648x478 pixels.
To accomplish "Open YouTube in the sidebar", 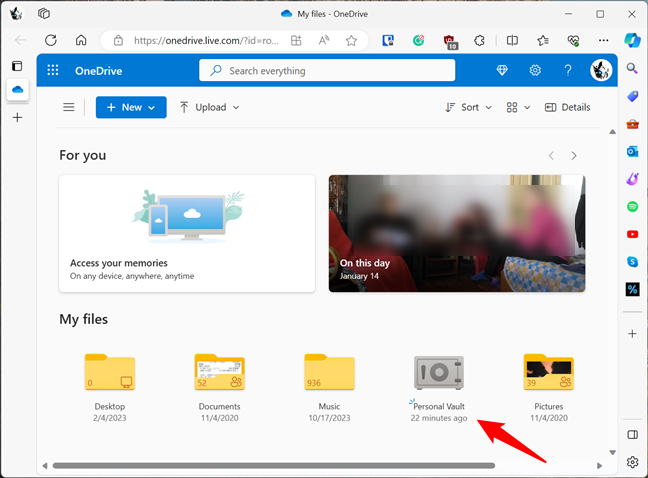I will (632, 234).
